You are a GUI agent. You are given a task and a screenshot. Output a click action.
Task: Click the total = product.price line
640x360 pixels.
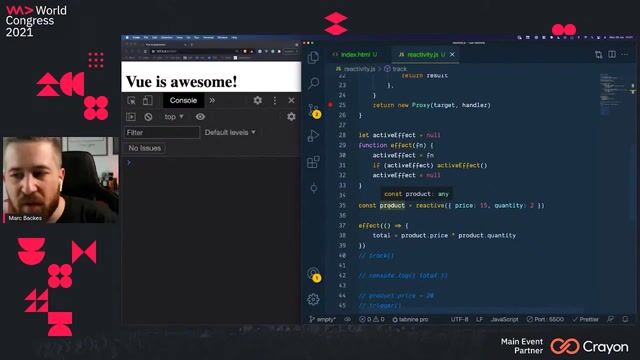tap(444, 236)
